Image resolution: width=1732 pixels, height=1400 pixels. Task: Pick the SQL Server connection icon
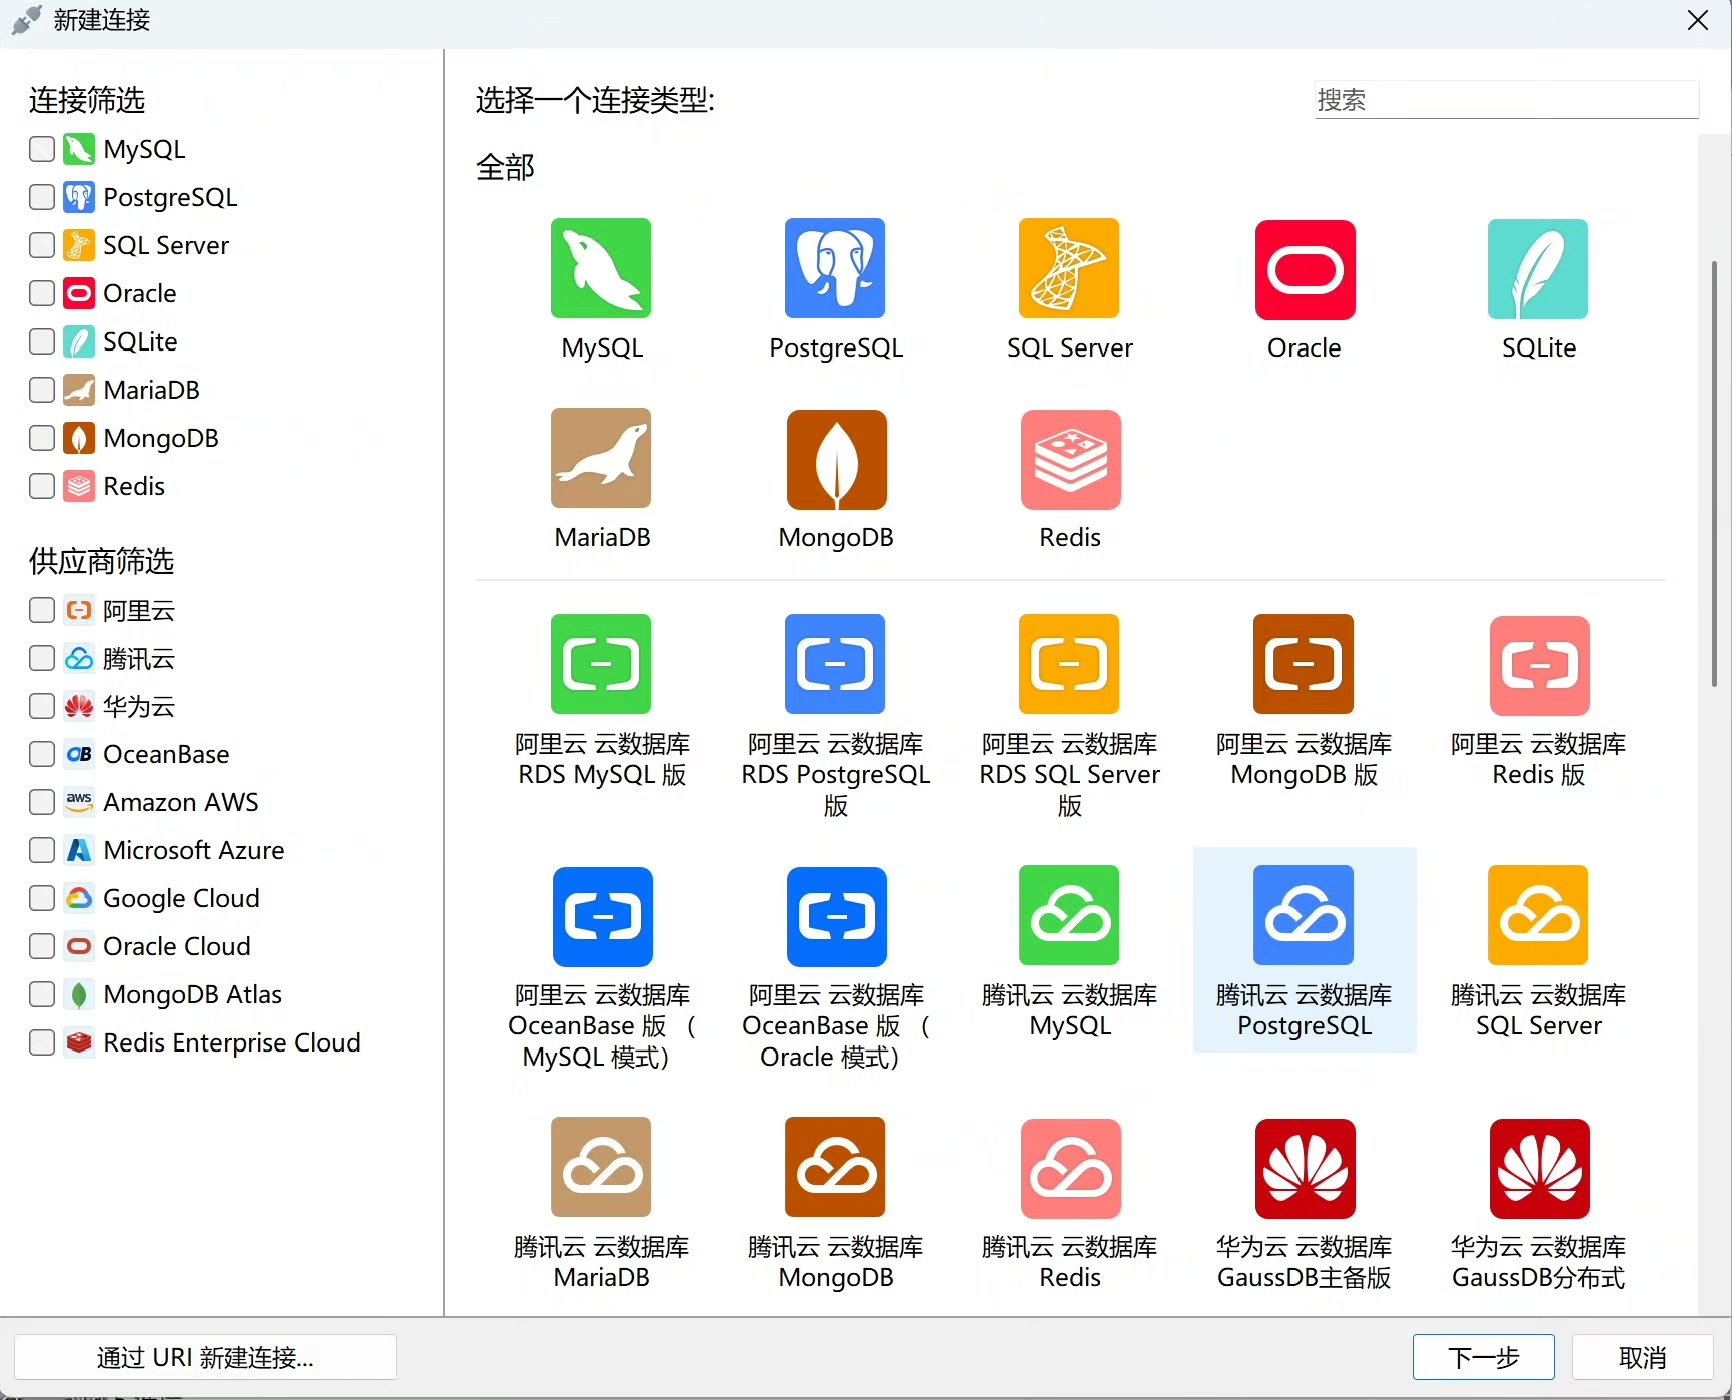pyautogui.click(x=1069, y=268)
